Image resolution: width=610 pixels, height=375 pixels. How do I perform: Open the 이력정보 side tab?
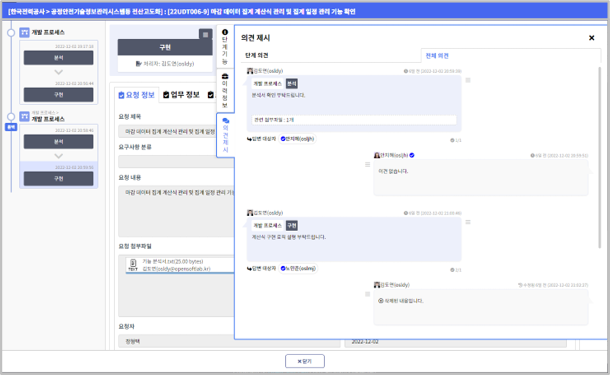click(225, 90)
